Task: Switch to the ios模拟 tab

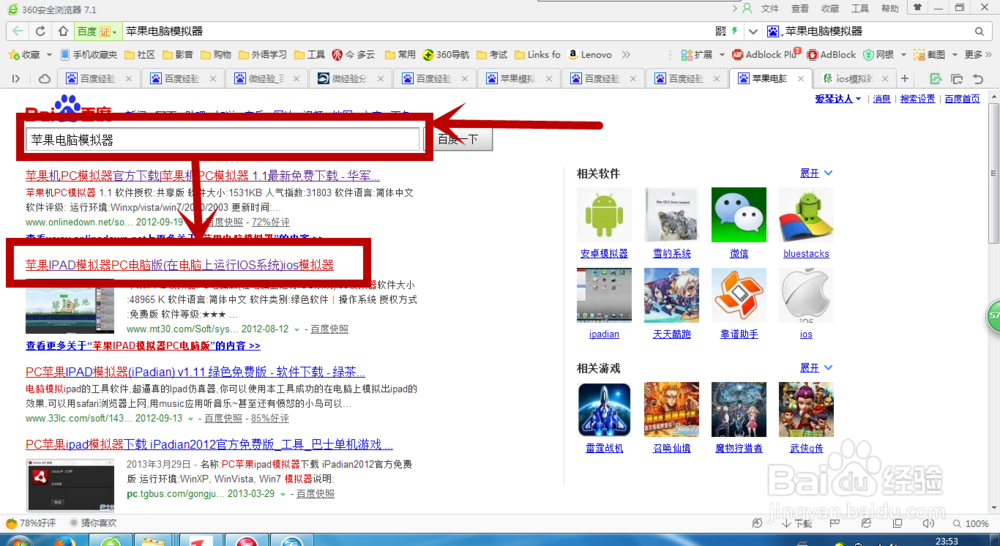Action: (856, 78)
